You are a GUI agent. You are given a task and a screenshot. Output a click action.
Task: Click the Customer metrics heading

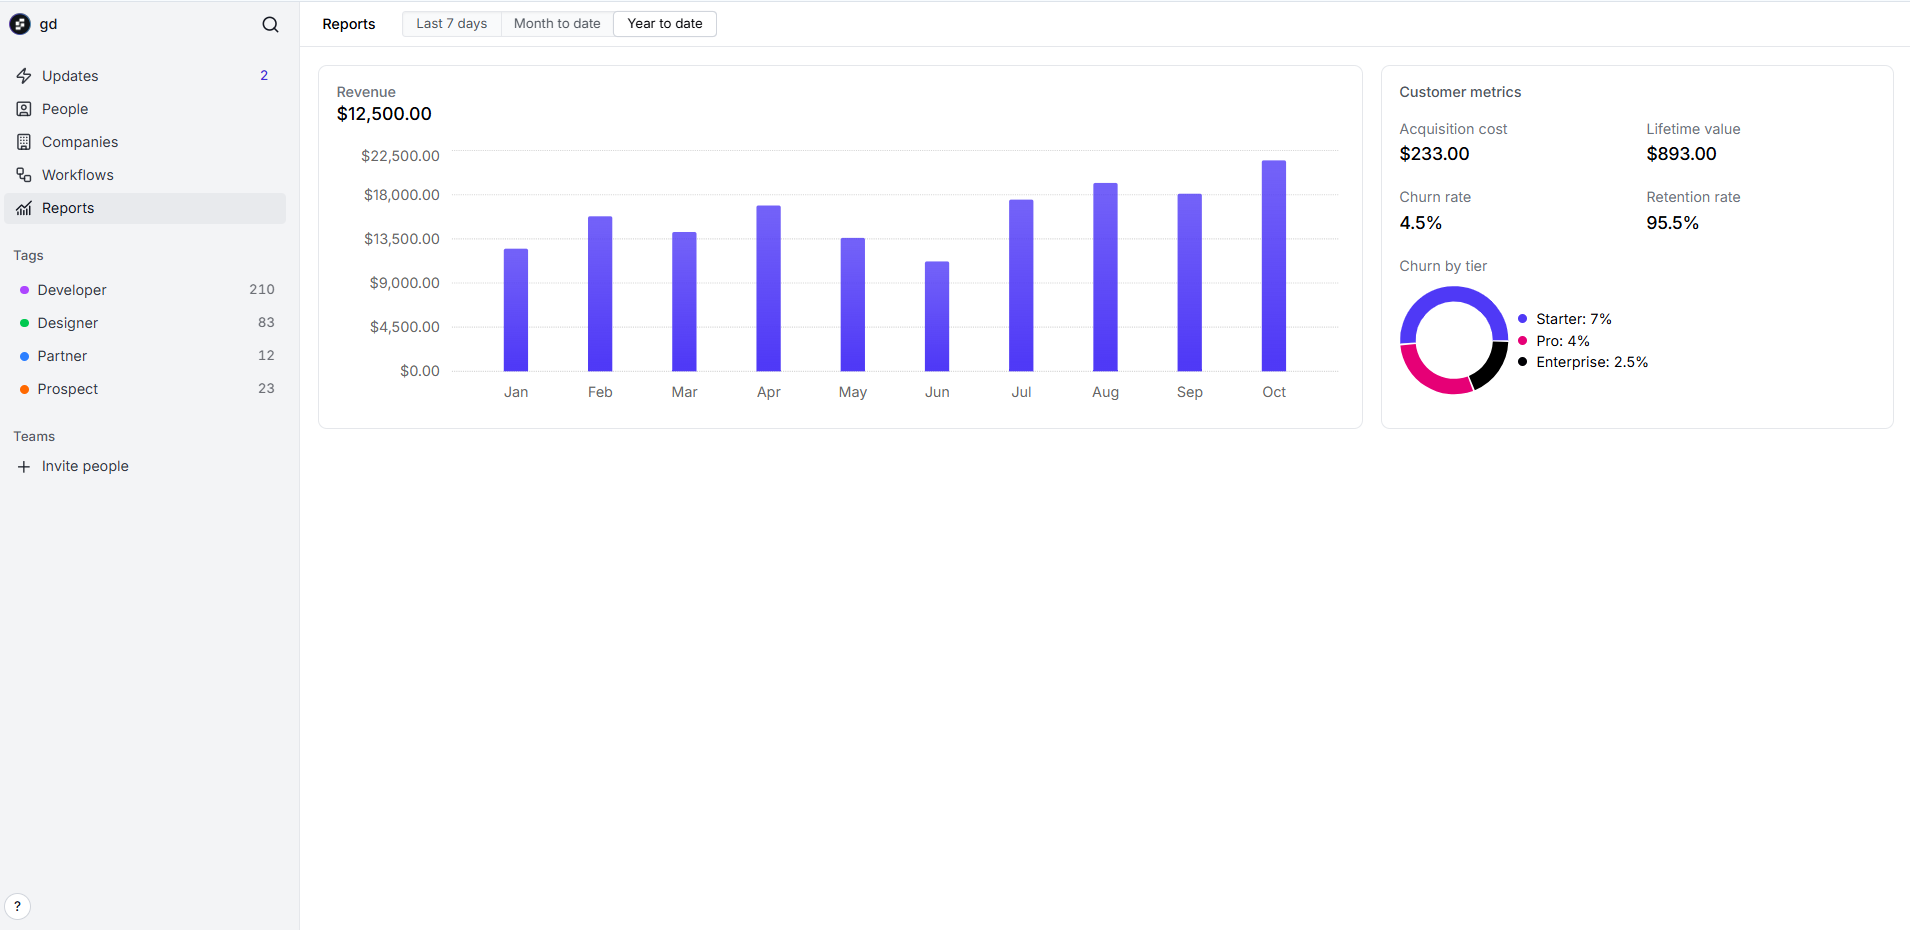[1460, 92]
